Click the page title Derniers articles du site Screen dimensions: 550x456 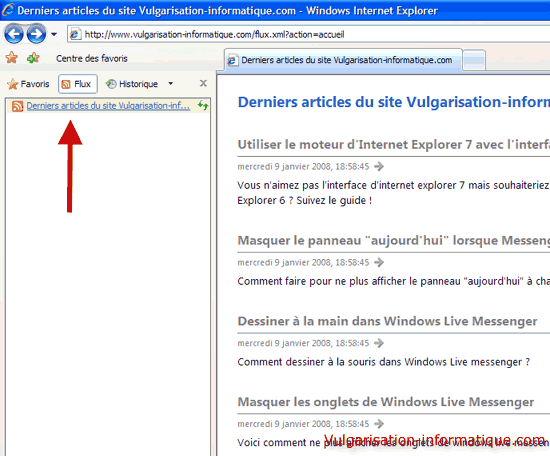click(x=394, y=102)
